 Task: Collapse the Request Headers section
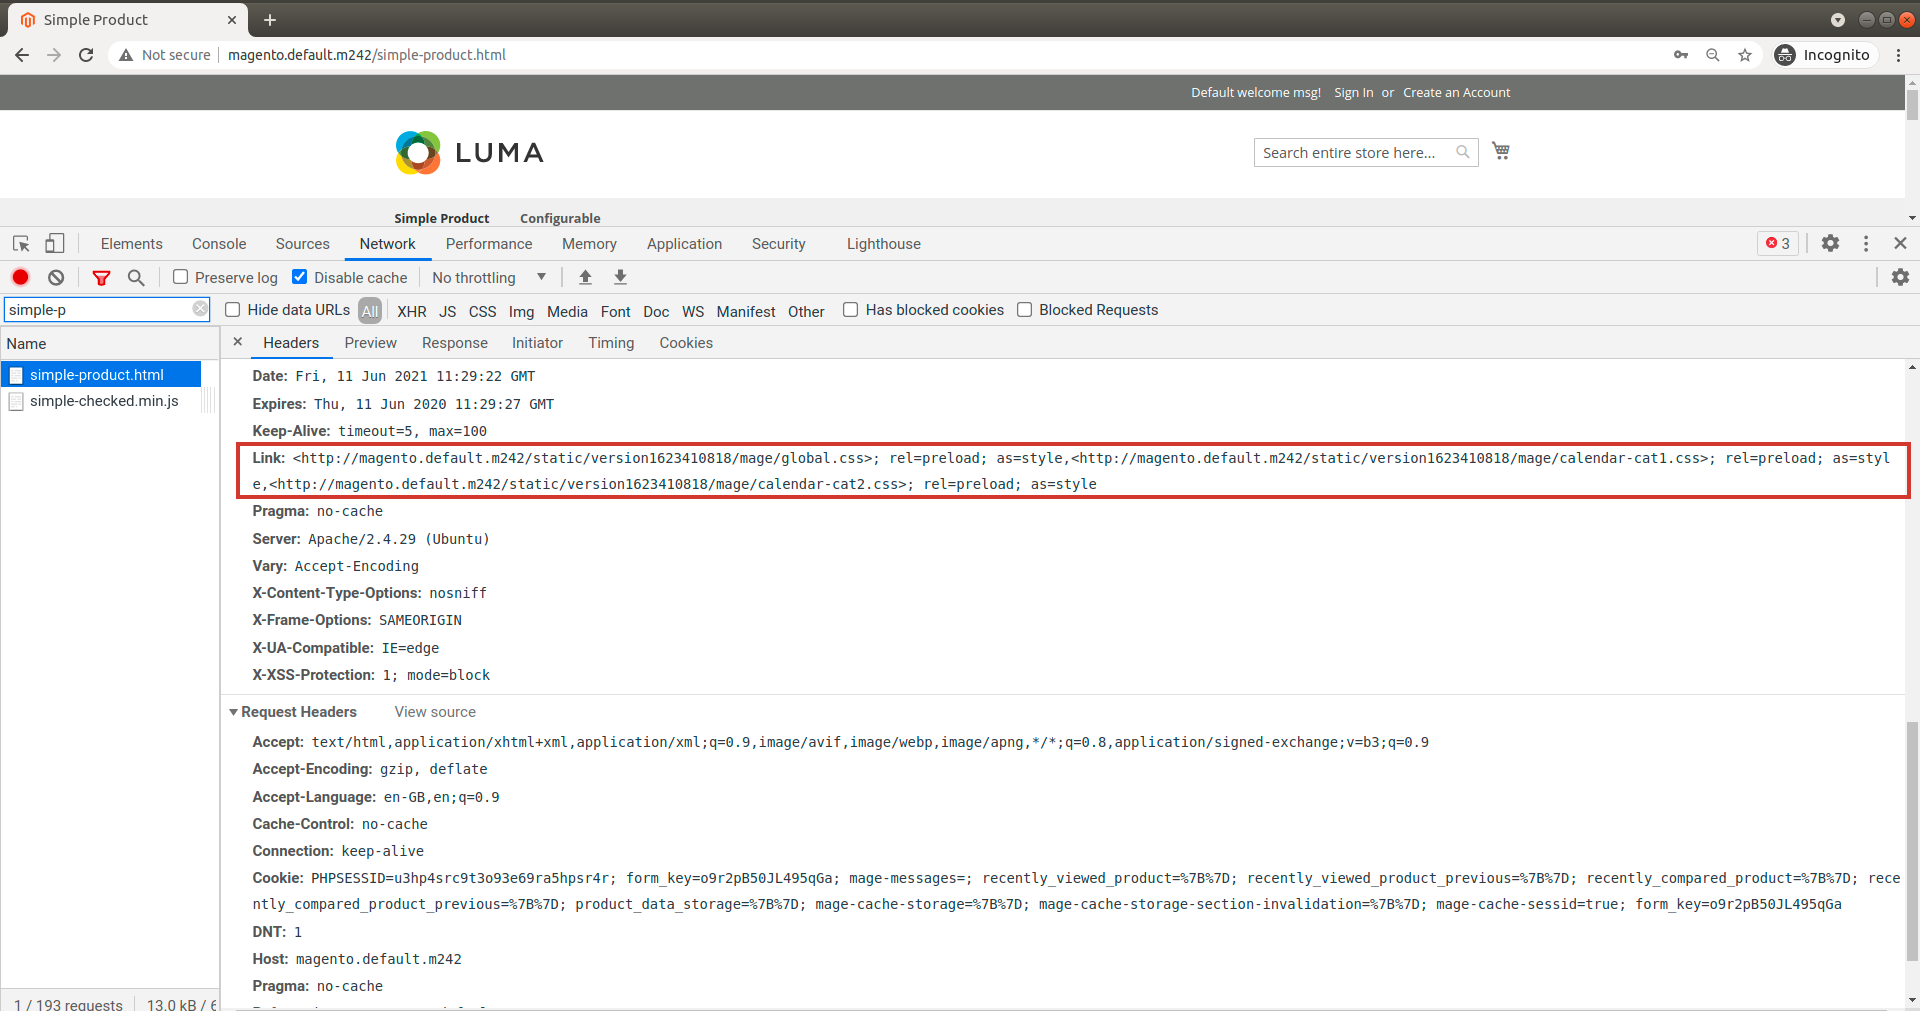pyautogui.click(x=234, y=712)
